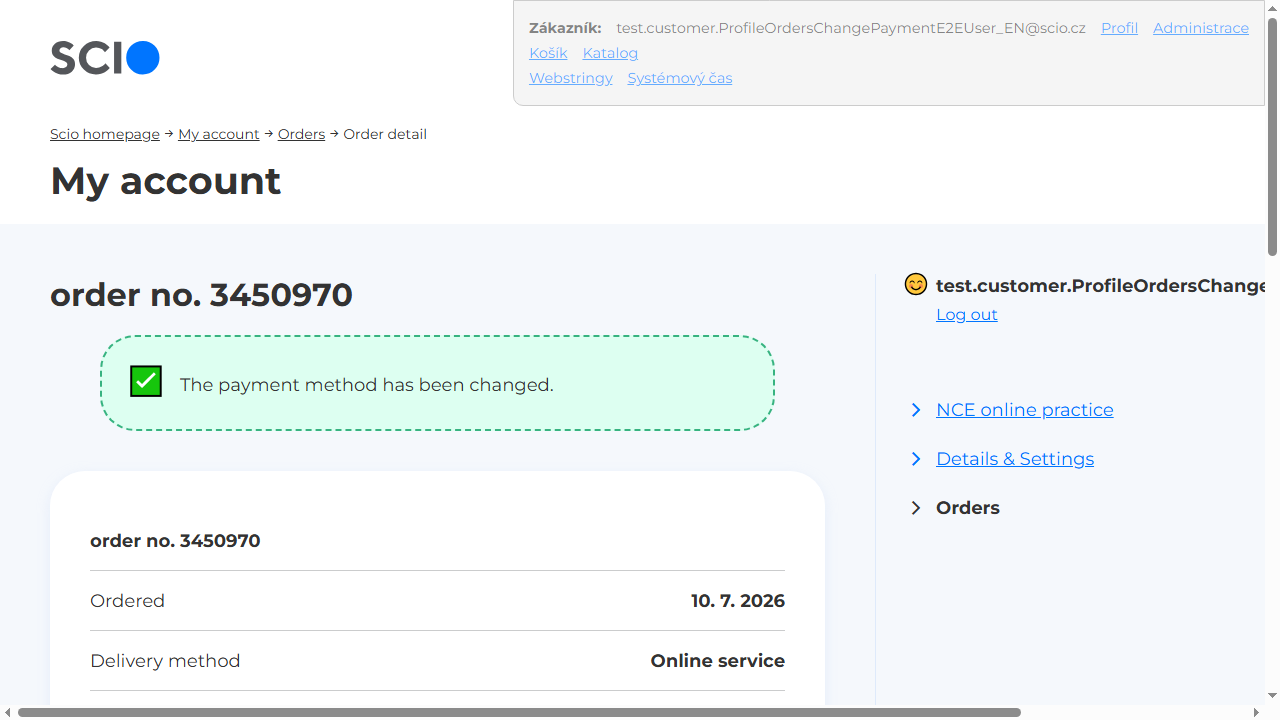
Task: Click the vertical scrollbar thumb
Action: click(x=1272, y=137)
